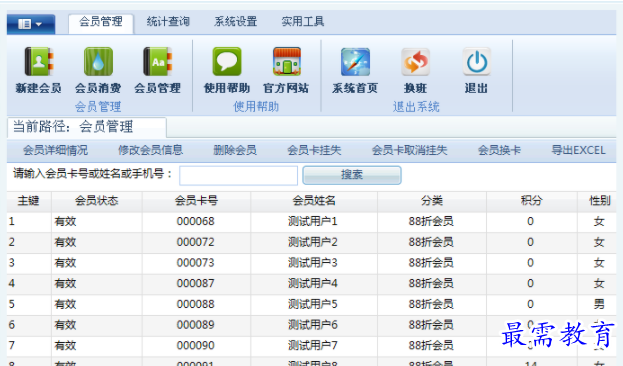Visit 官方网站 shop icon
Image resolution: width=623 pixels, height=366 pixels.
(286, 62)
